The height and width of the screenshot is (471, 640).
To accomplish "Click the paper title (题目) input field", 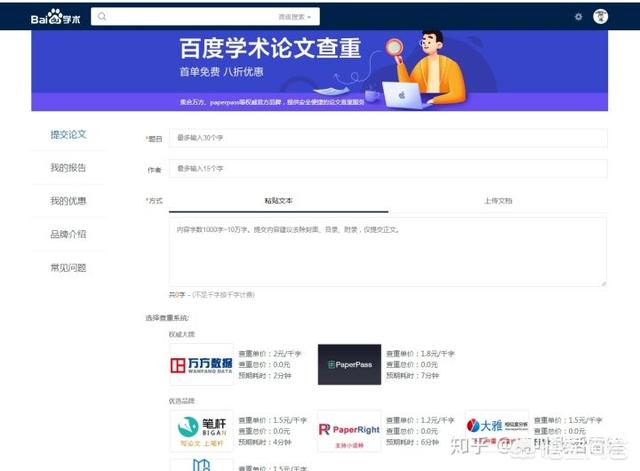I will 388,138.
